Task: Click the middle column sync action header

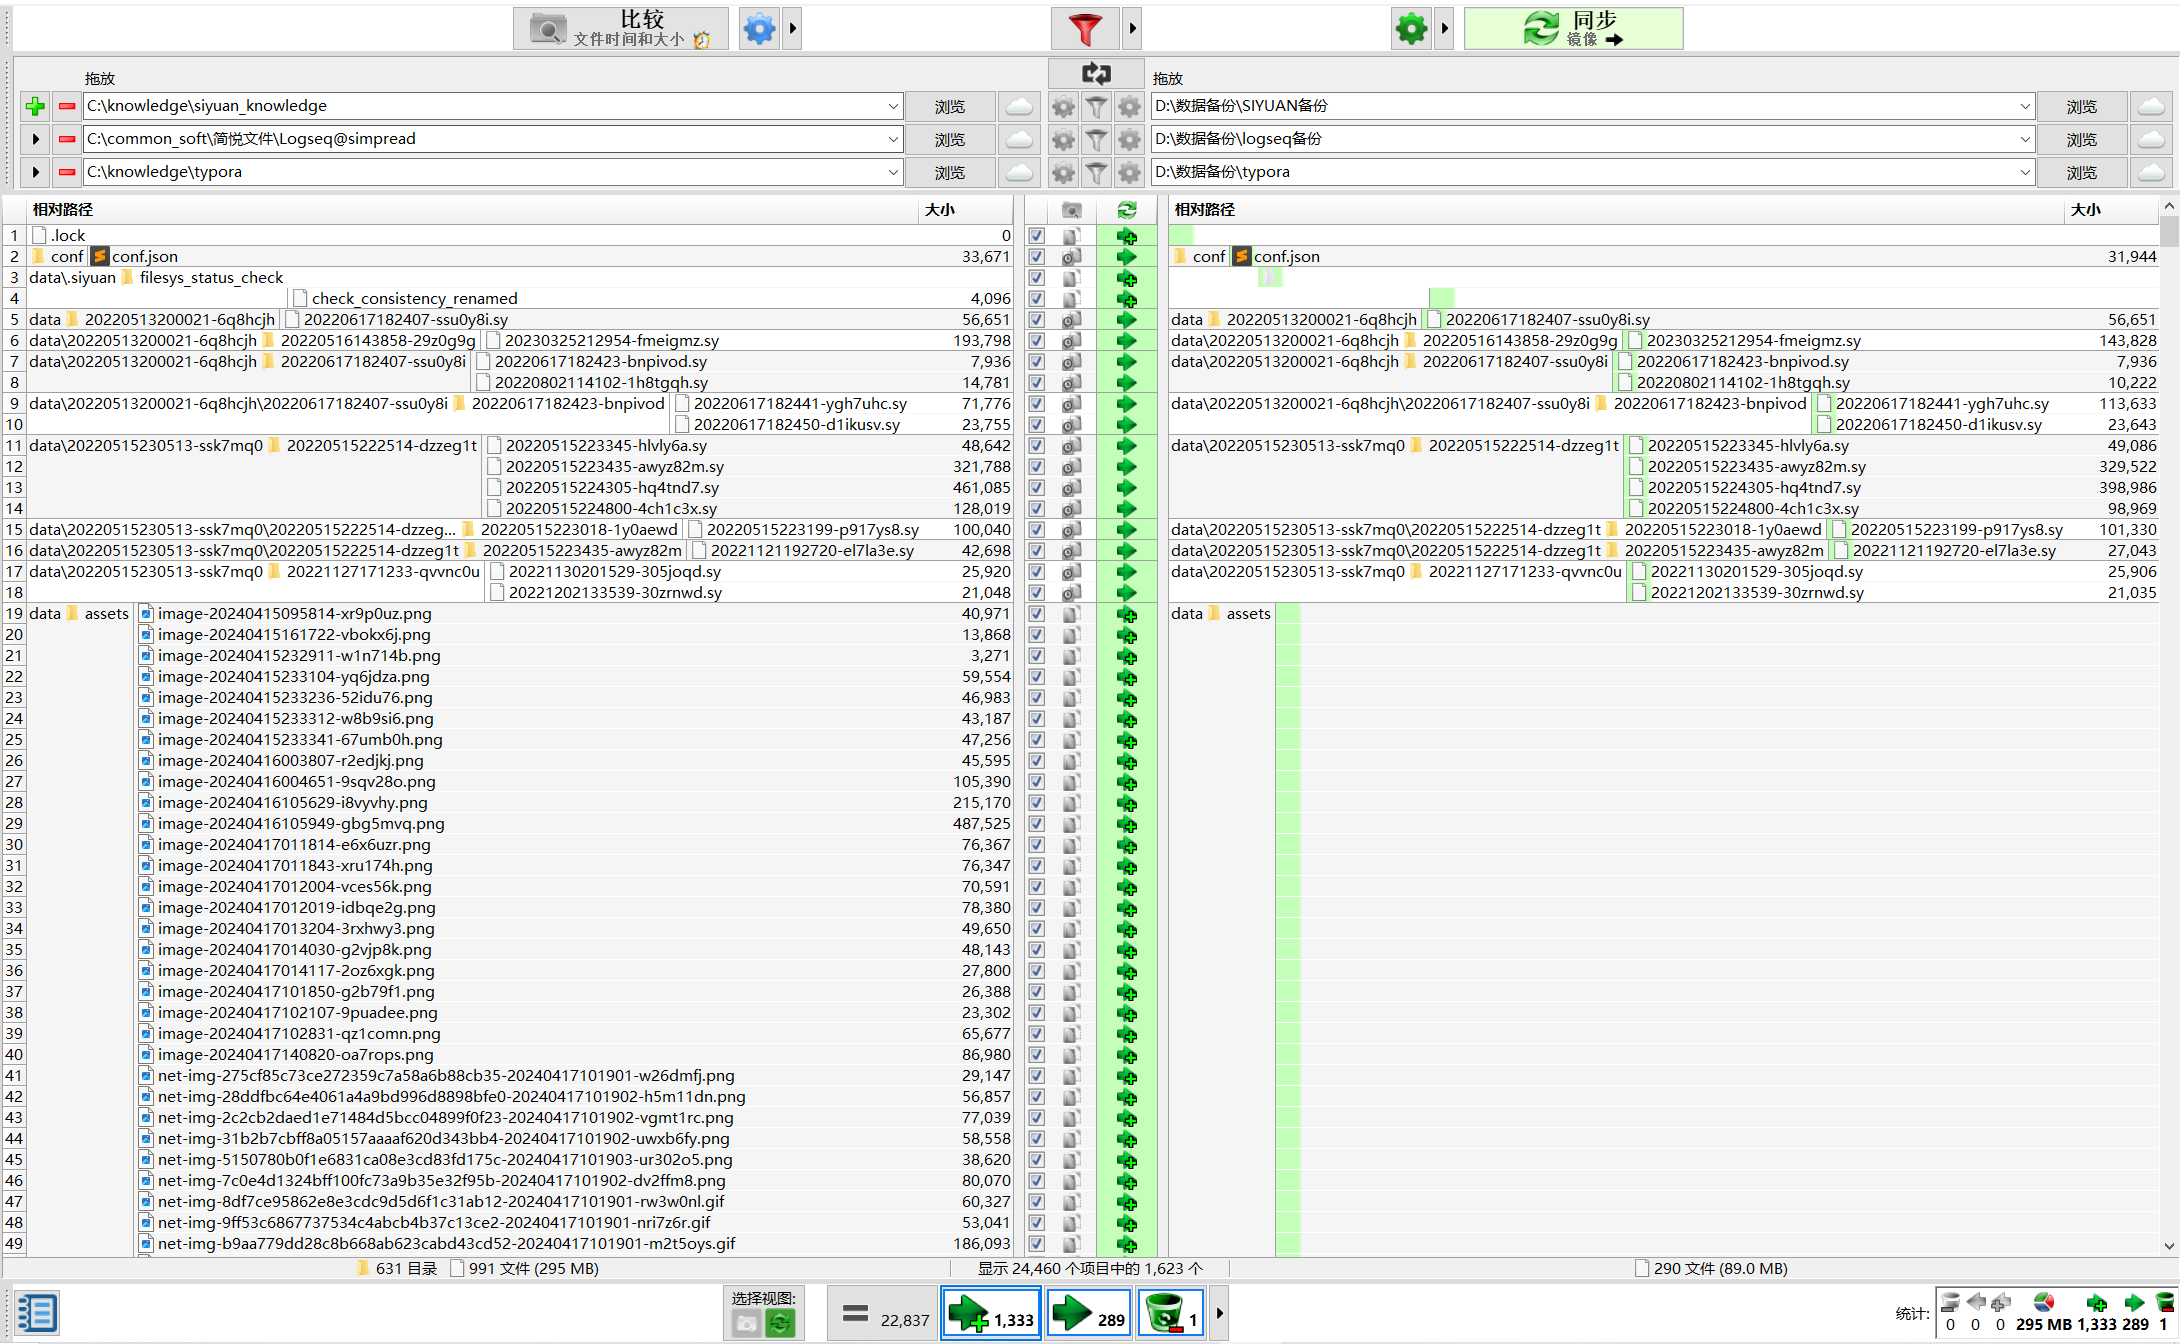Action: point(1126,210)
